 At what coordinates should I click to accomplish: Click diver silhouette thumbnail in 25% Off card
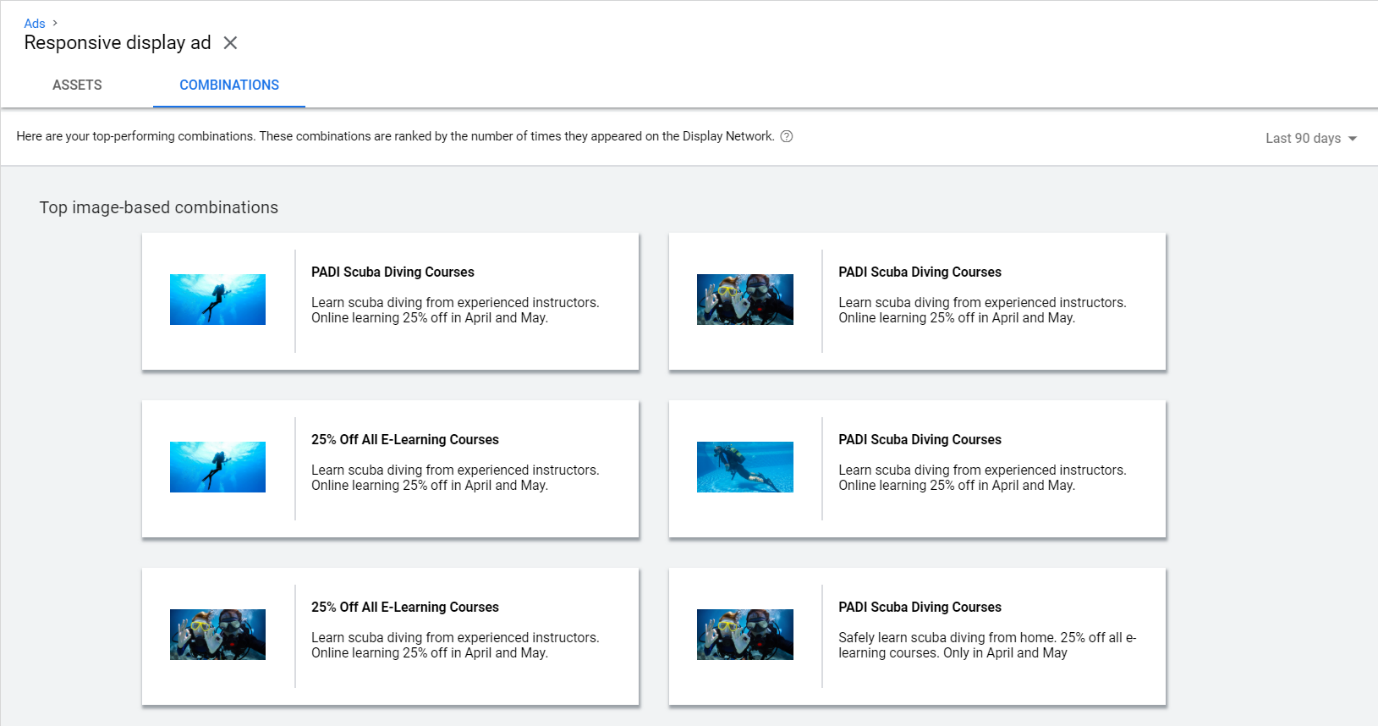click(218, 467)
